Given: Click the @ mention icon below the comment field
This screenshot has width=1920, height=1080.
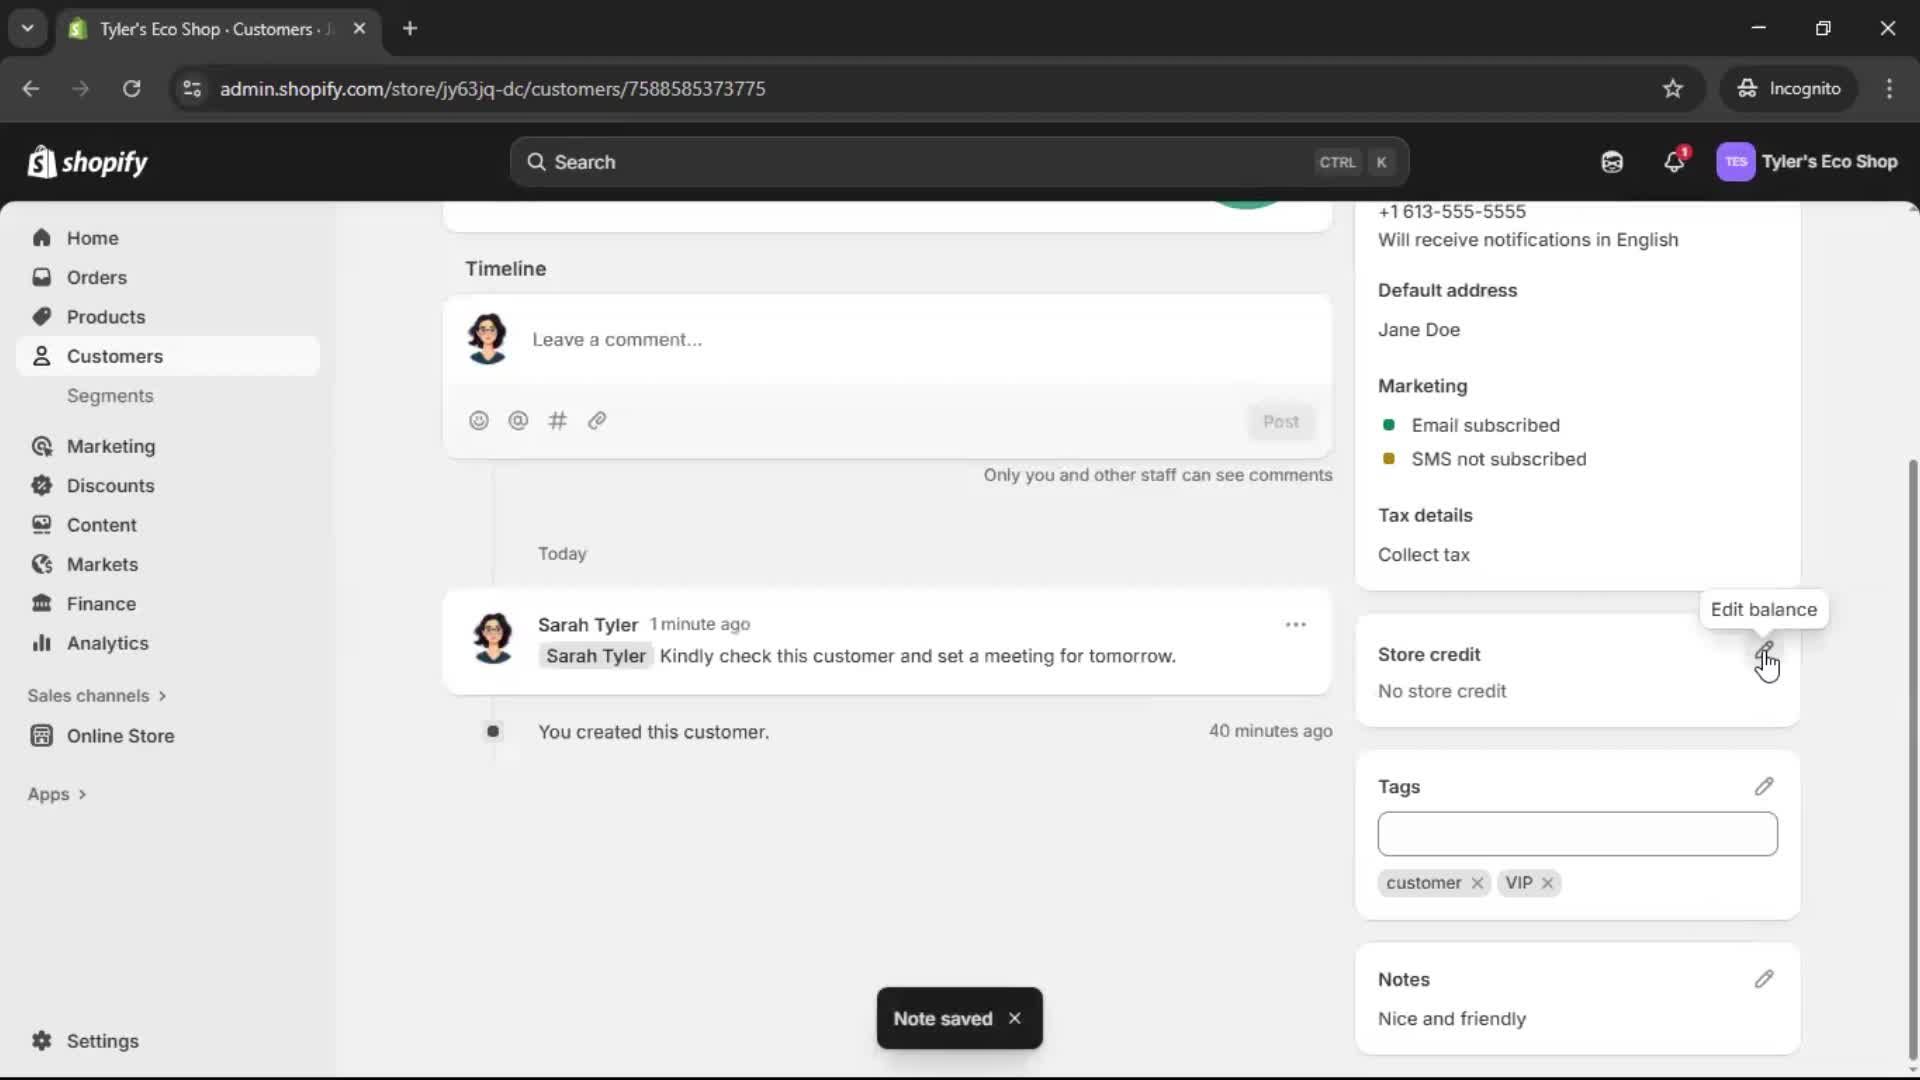Looking at the screenshot, I should click(x=518, y=420).
